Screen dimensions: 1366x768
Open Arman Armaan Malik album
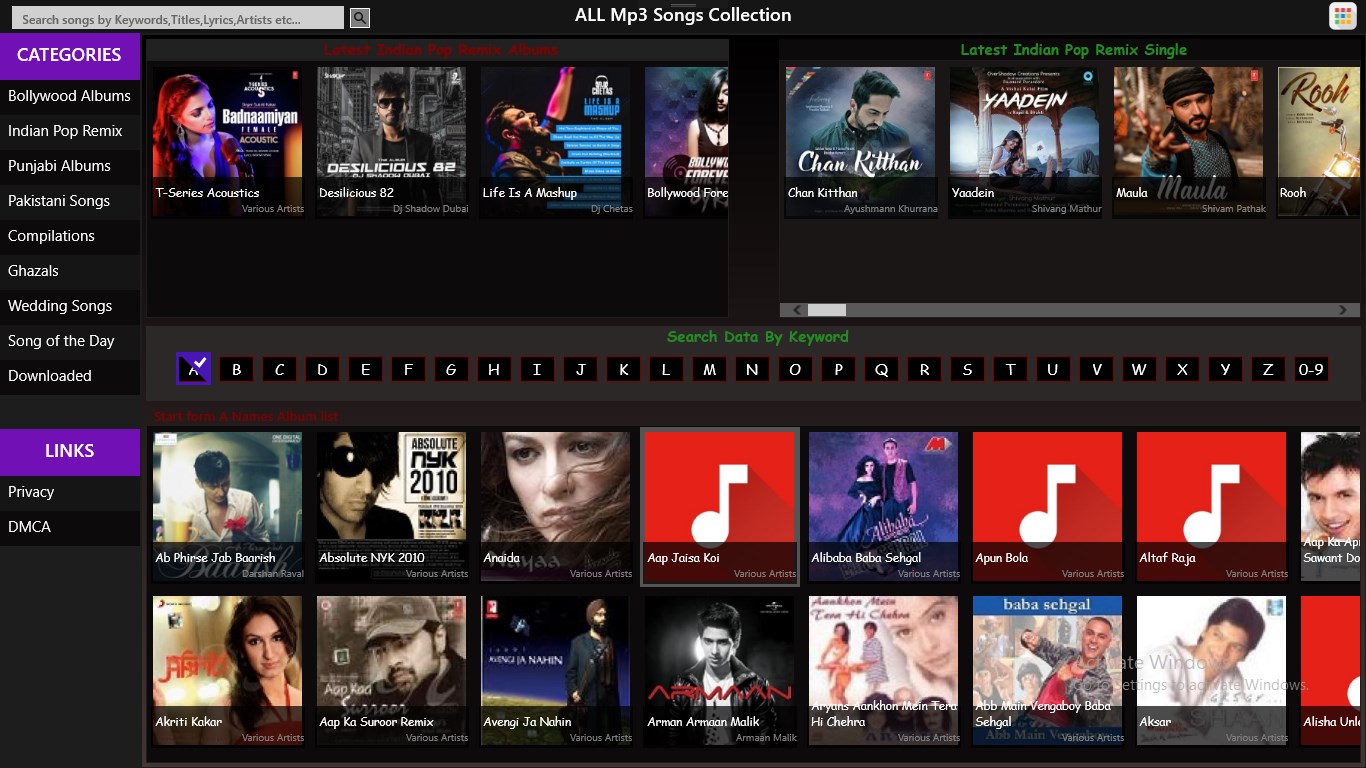coord(720,670)
